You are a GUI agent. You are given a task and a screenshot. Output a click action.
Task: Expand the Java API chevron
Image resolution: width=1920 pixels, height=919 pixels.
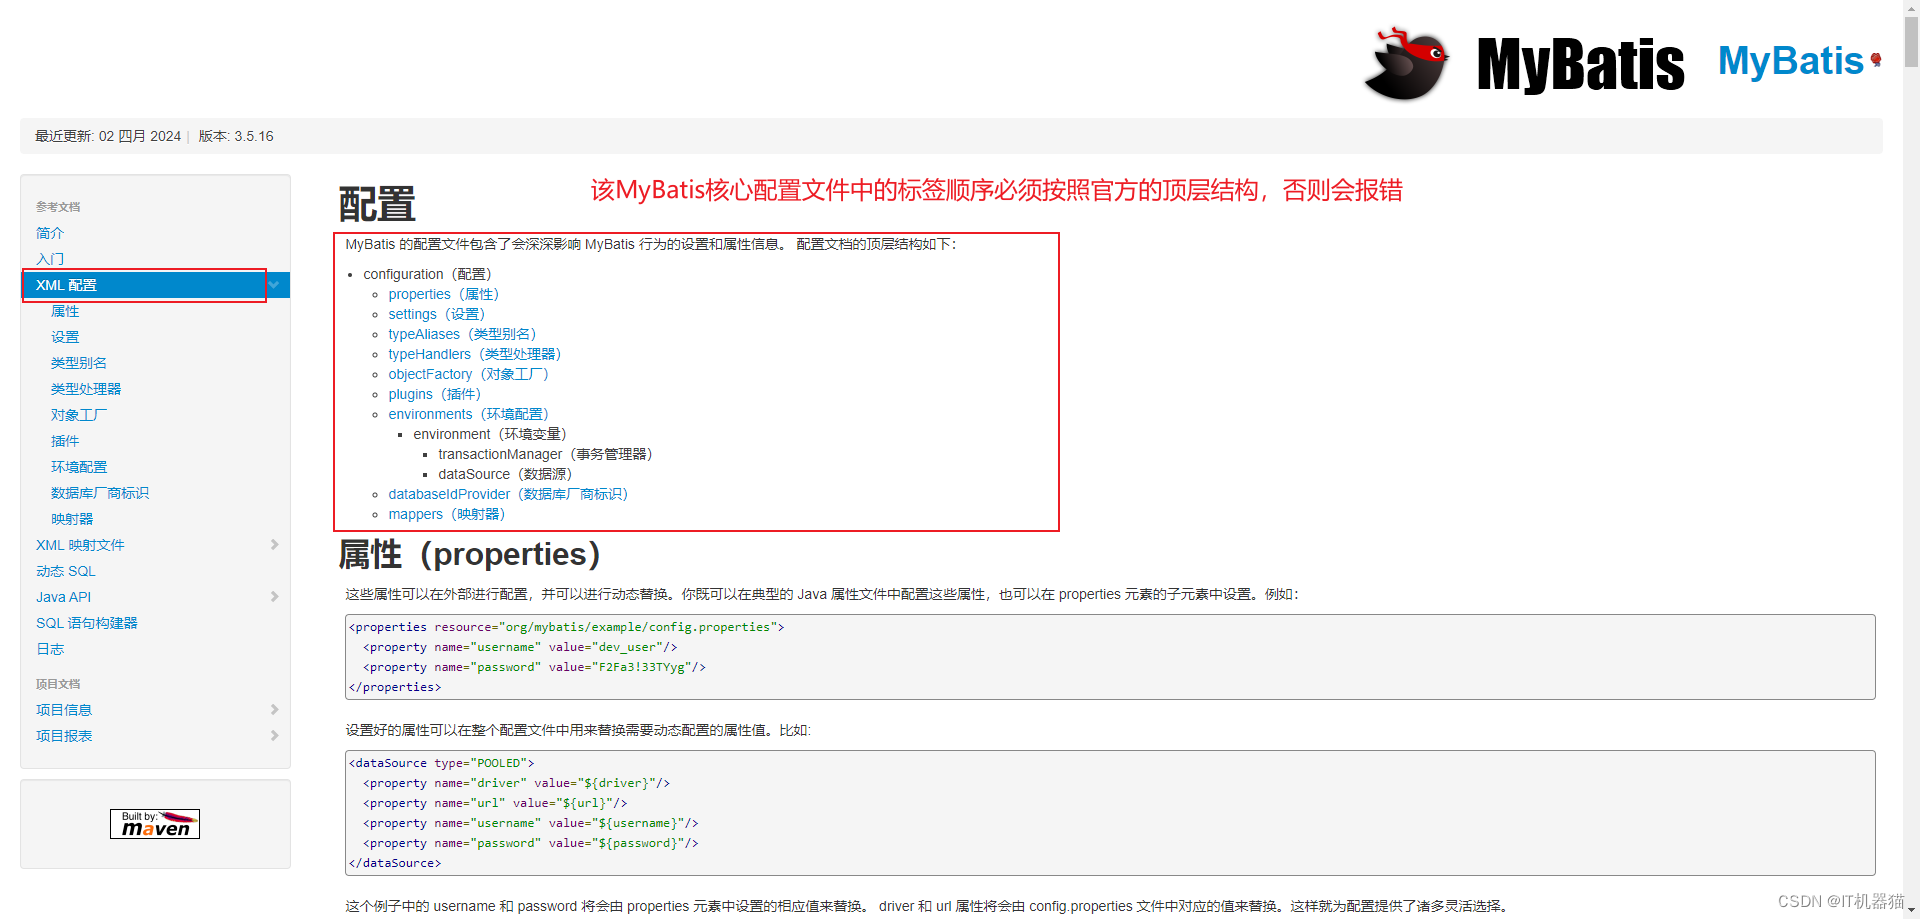(x=274, y=597)
